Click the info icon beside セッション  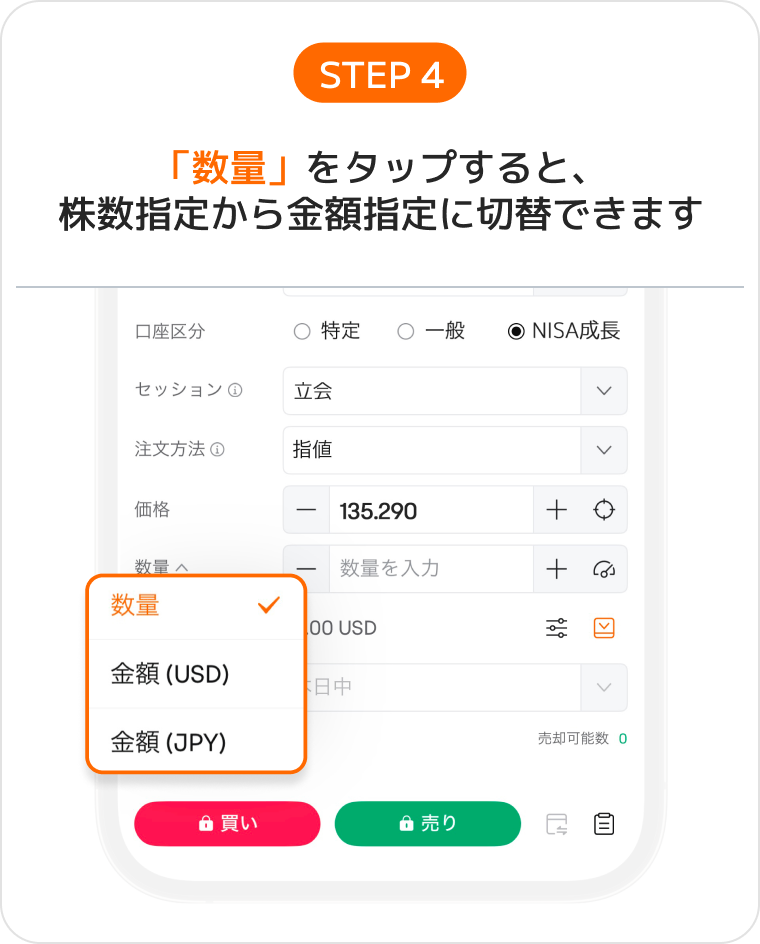coord(235,390)
